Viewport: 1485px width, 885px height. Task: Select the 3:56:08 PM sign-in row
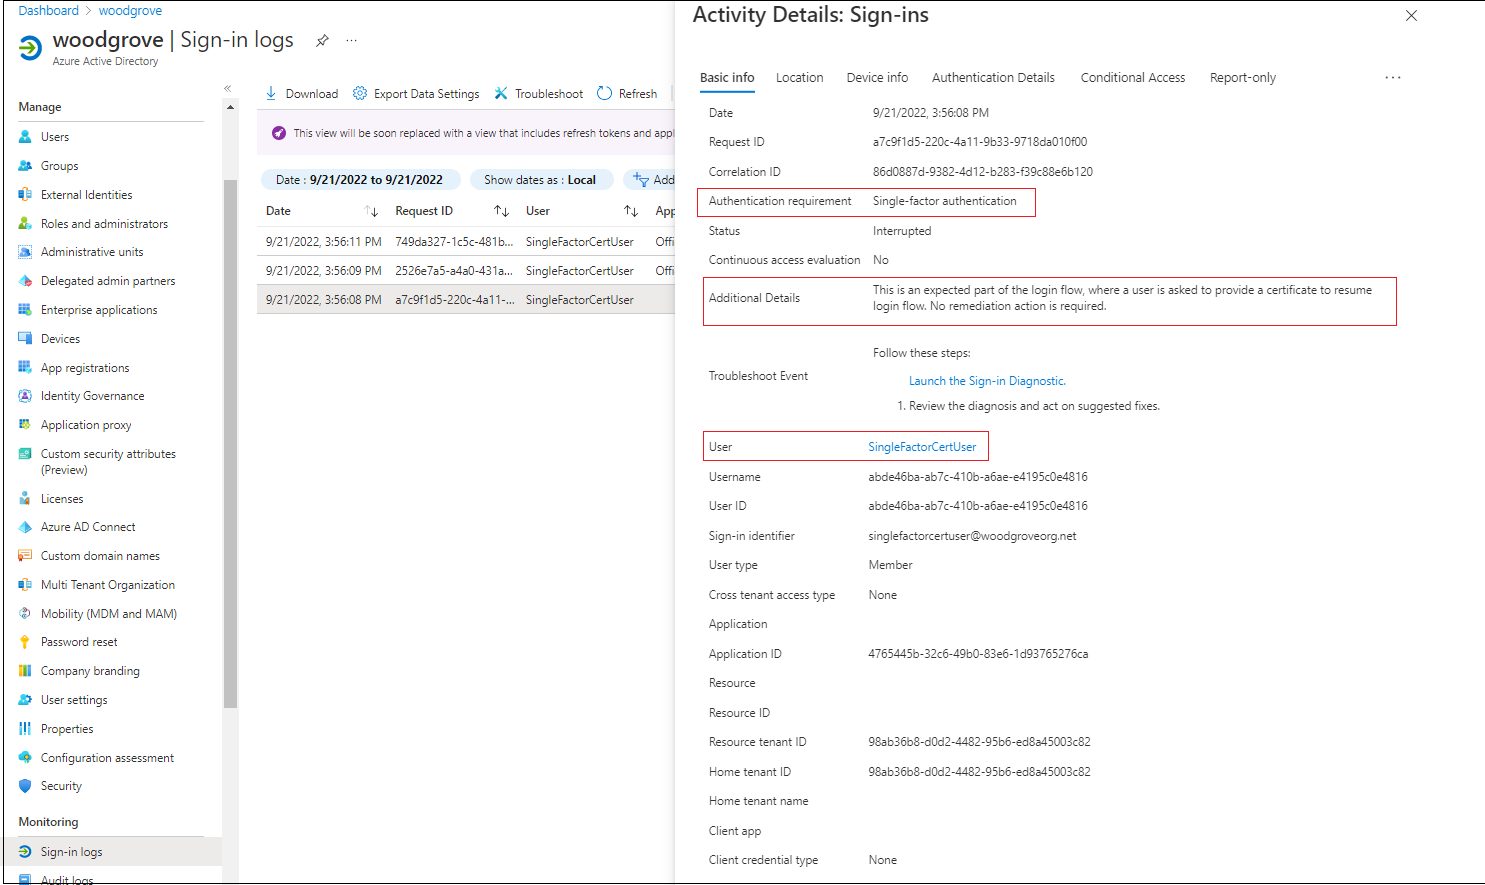(x=466, y=300)
